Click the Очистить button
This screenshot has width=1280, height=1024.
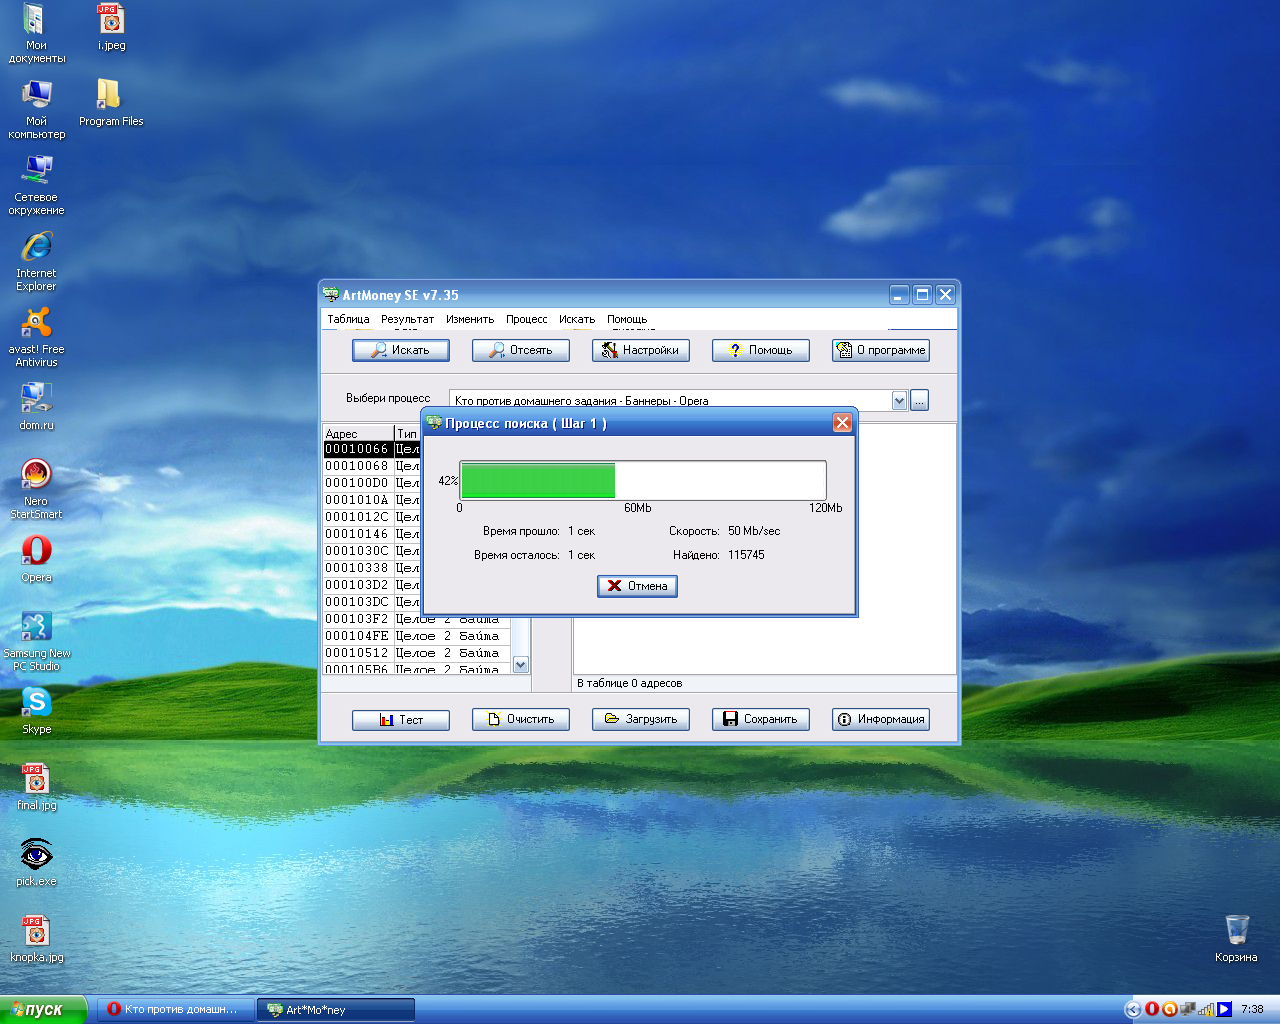[520, 719]
